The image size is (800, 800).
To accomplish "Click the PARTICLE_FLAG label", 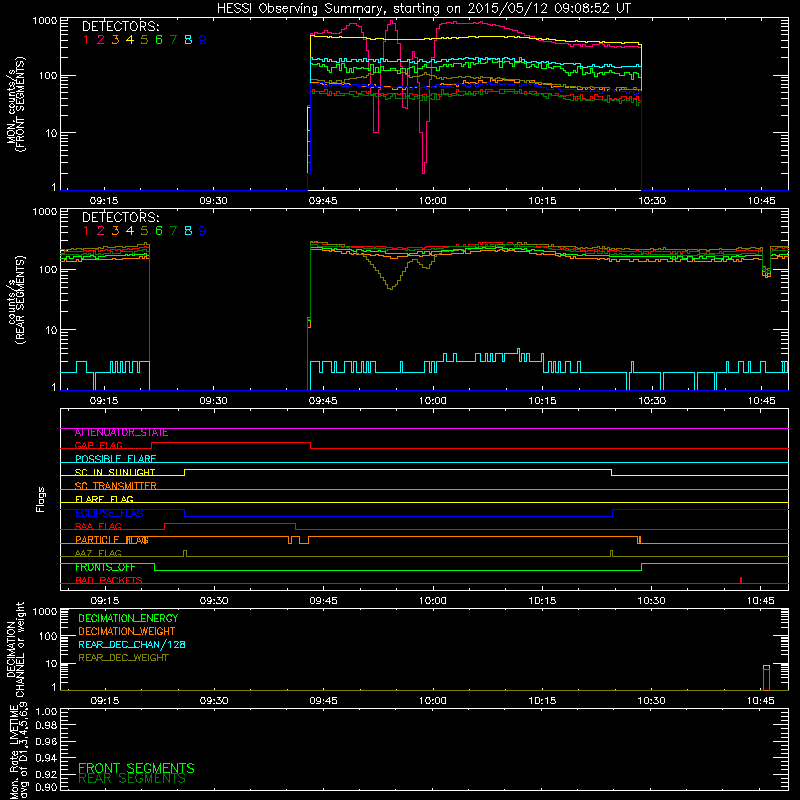I will click(x=112, y=540).
